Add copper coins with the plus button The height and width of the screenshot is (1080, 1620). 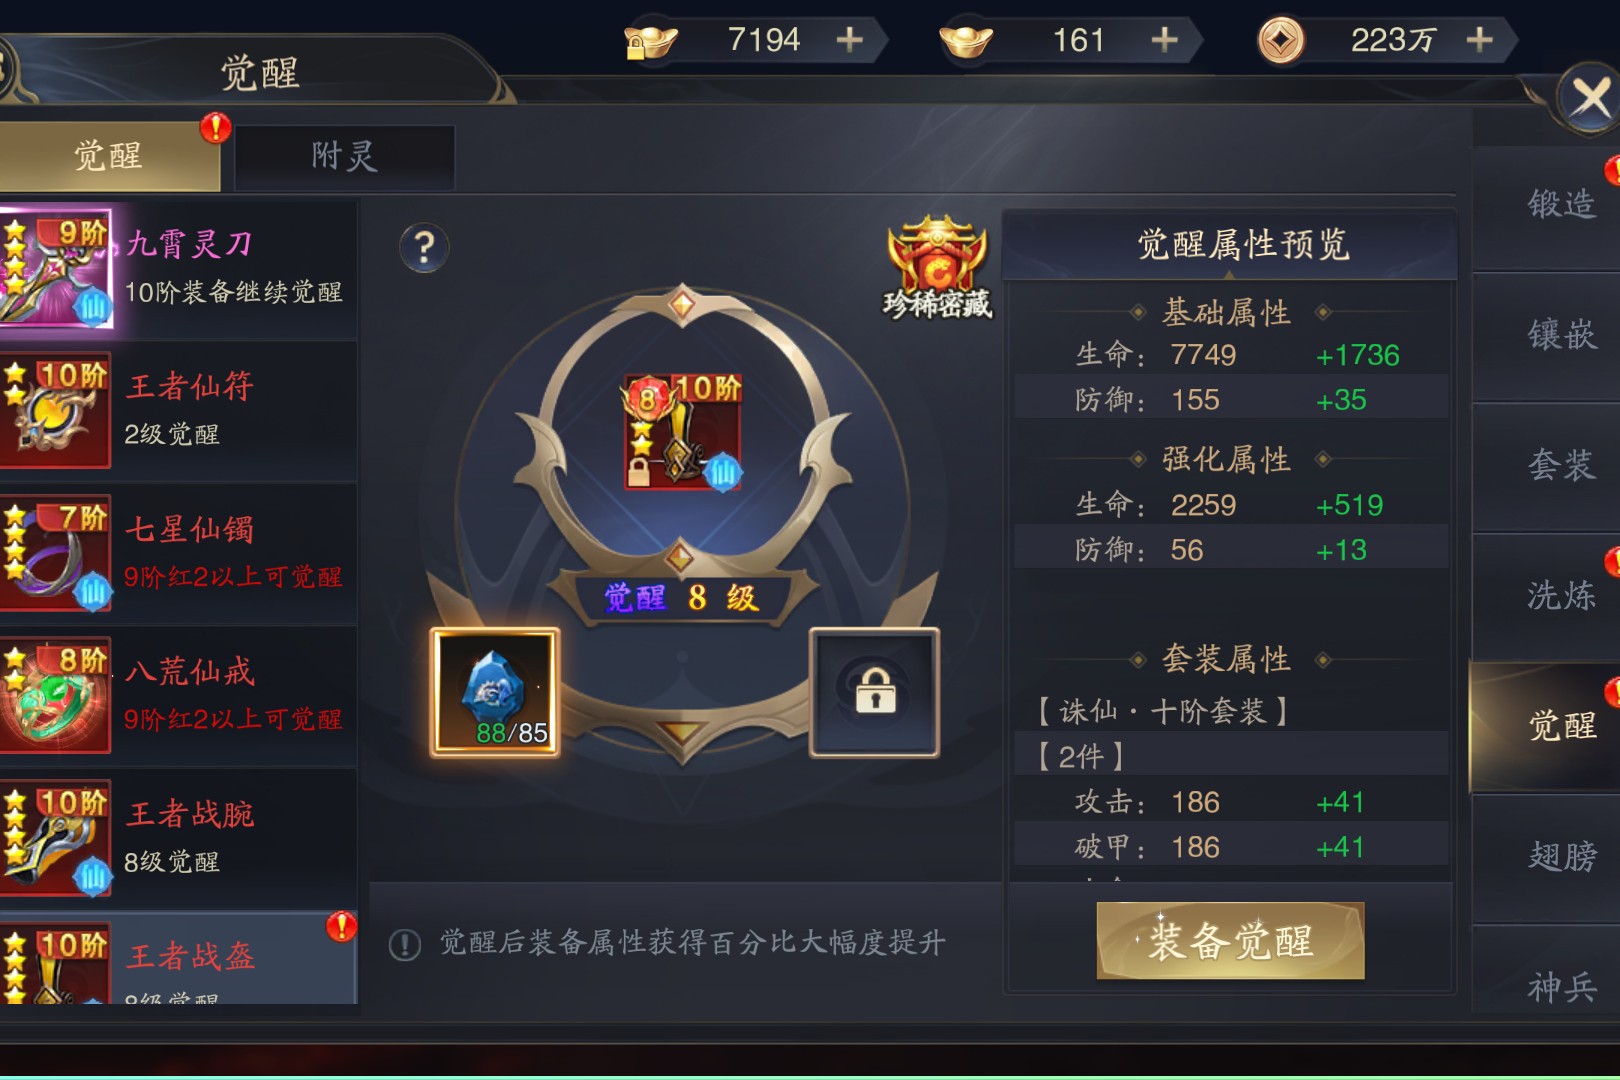(1479, 40)
